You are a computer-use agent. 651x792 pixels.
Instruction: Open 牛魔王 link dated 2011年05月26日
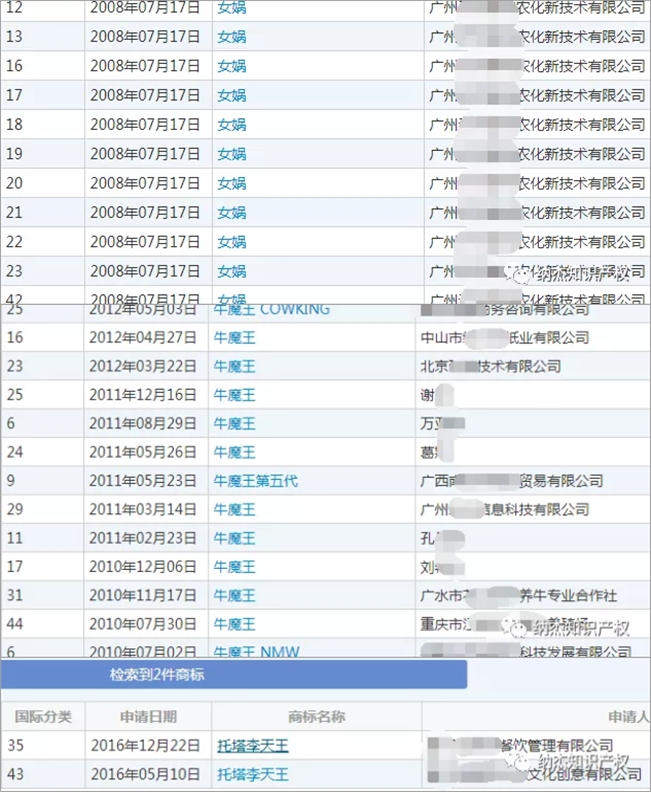(x=234, y=452)
